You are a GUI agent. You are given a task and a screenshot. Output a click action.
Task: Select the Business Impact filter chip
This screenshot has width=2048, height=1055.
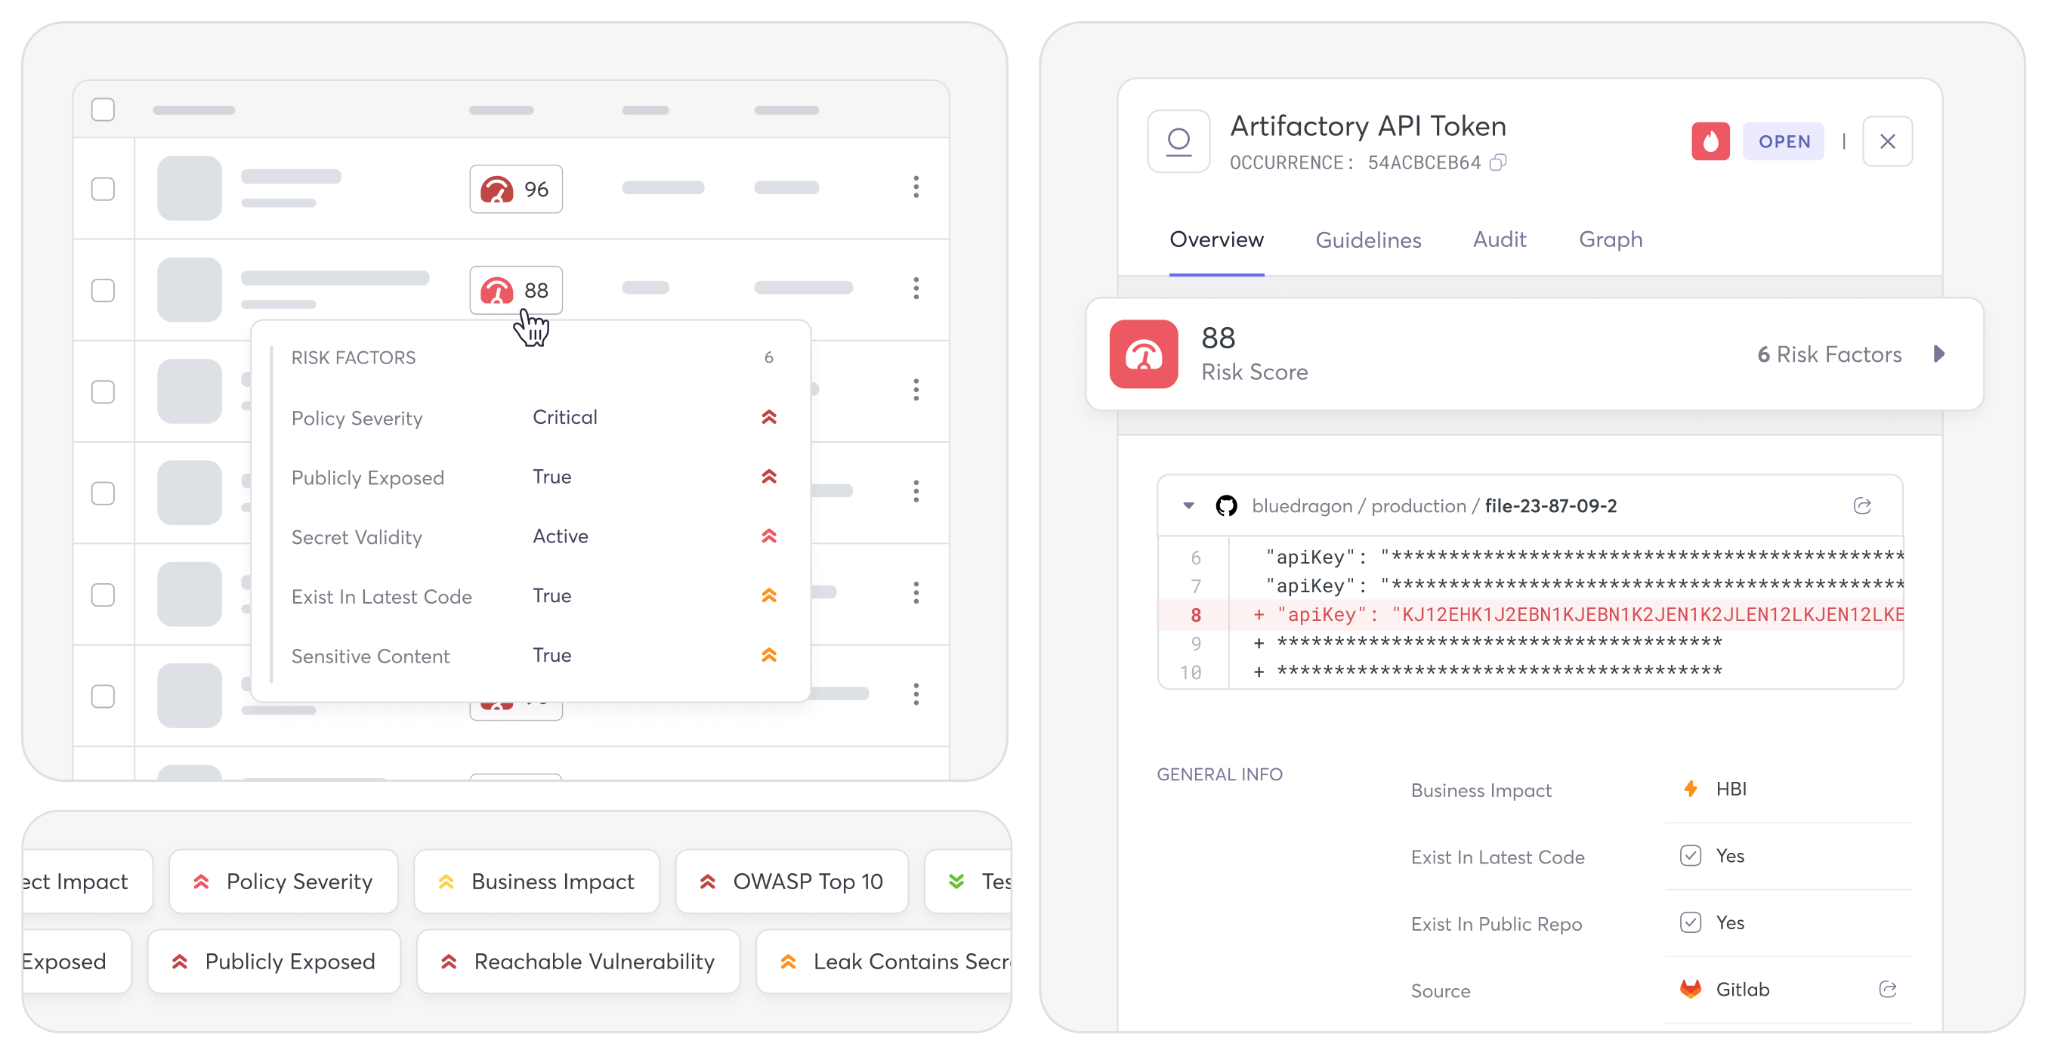537,881
